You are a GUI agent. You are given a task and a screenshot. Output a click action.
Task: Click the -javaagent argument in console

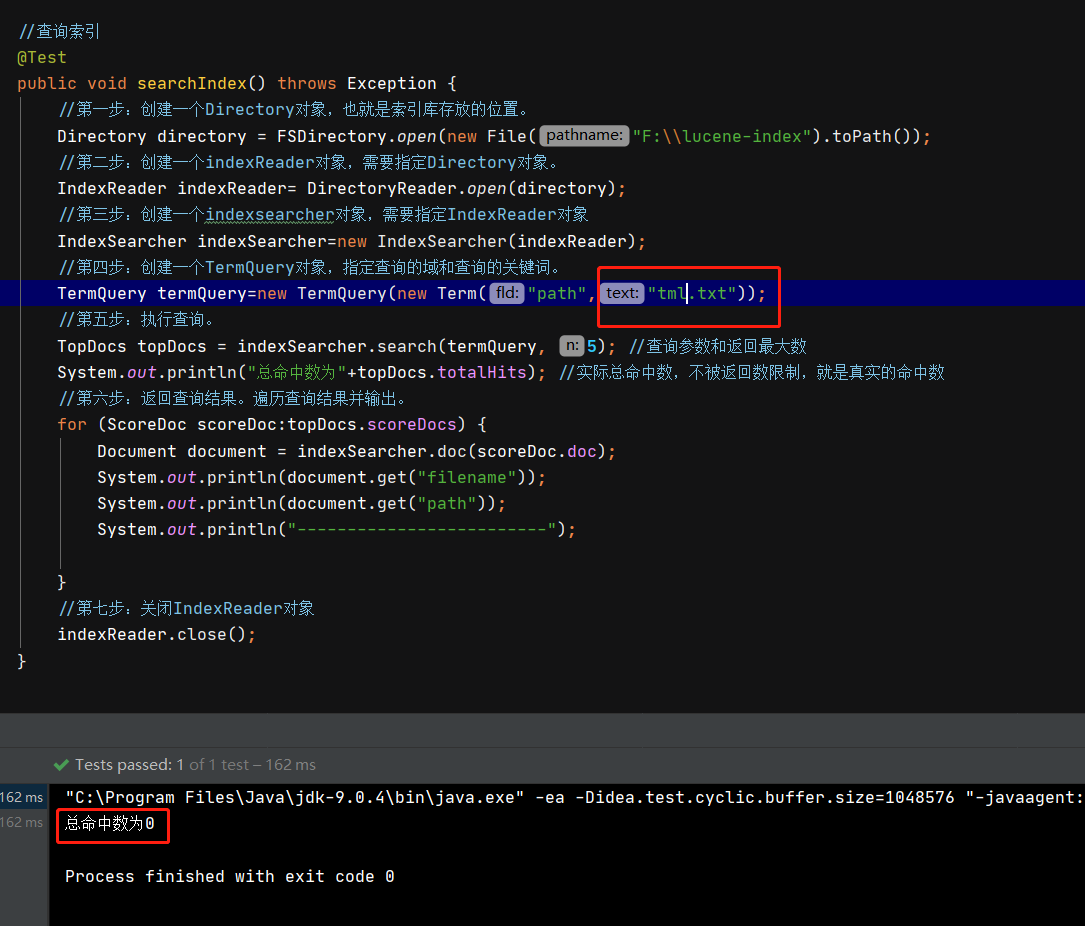pos(1025,797)
